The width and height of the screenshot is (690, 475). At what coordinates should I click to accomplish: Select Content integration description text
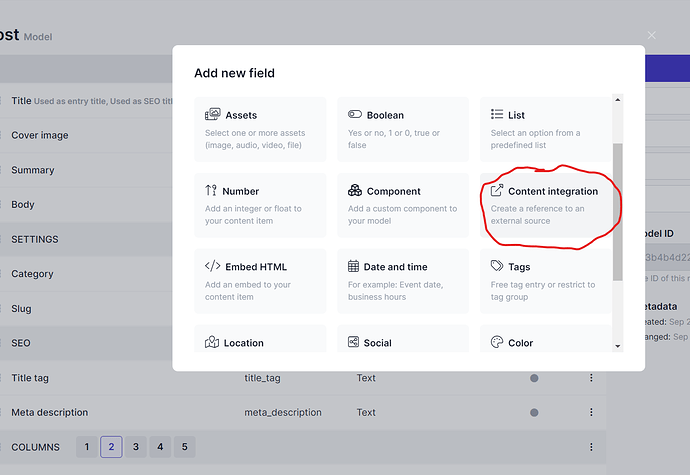point(537,214)
